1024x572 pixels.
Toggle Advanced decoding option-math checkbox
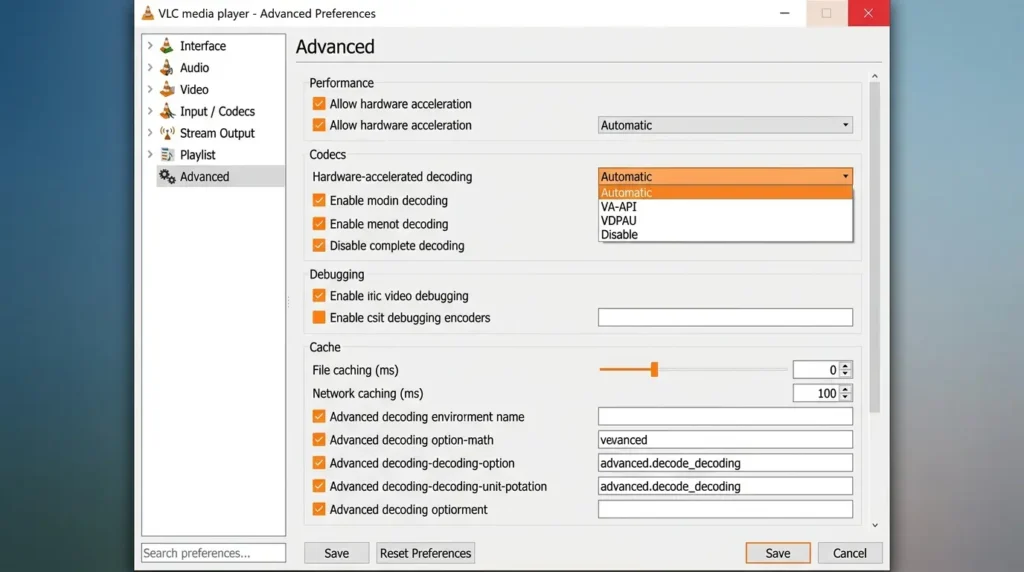pyautogui.click(x=319, y=439)
